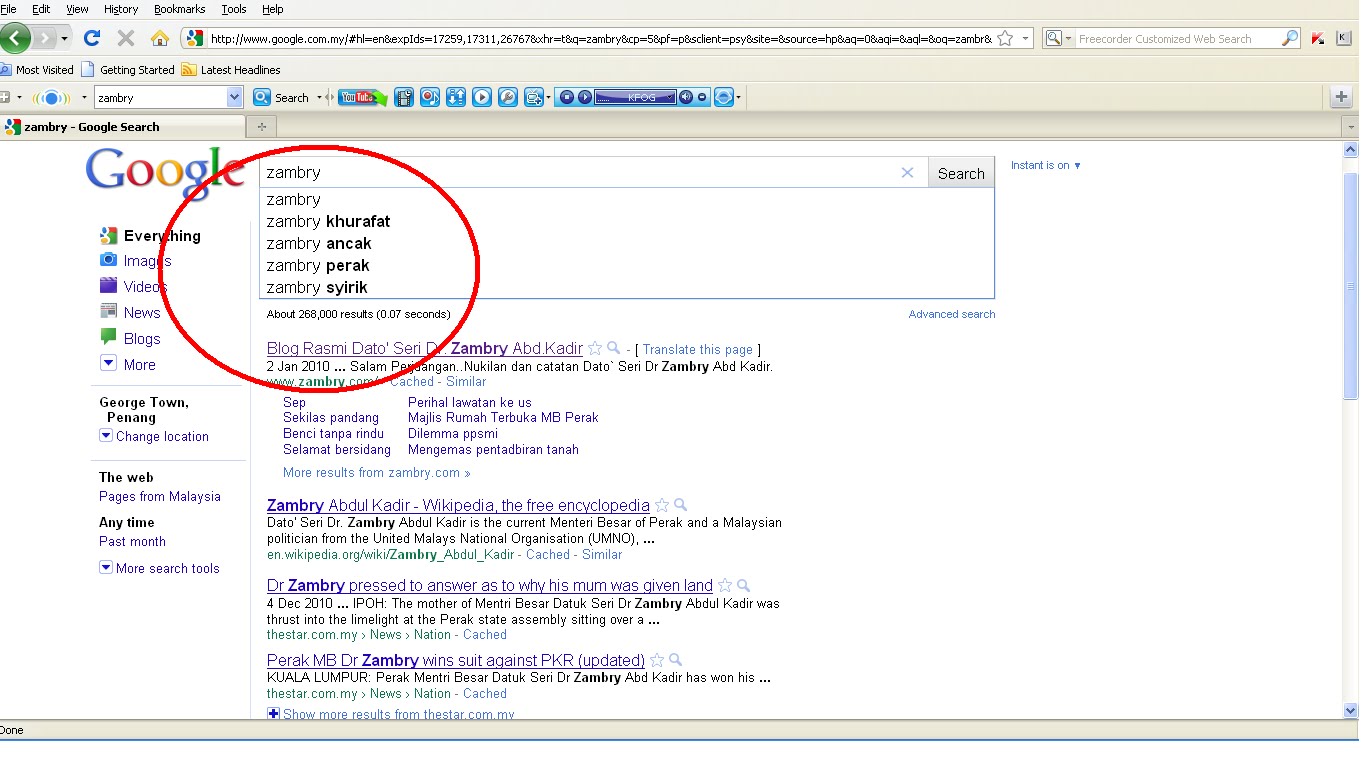Image resolution: width=1366 pixels, height=768 pixels.
Task: Star the Blog Rasmi Dato' Seri result
Action: 595,348
